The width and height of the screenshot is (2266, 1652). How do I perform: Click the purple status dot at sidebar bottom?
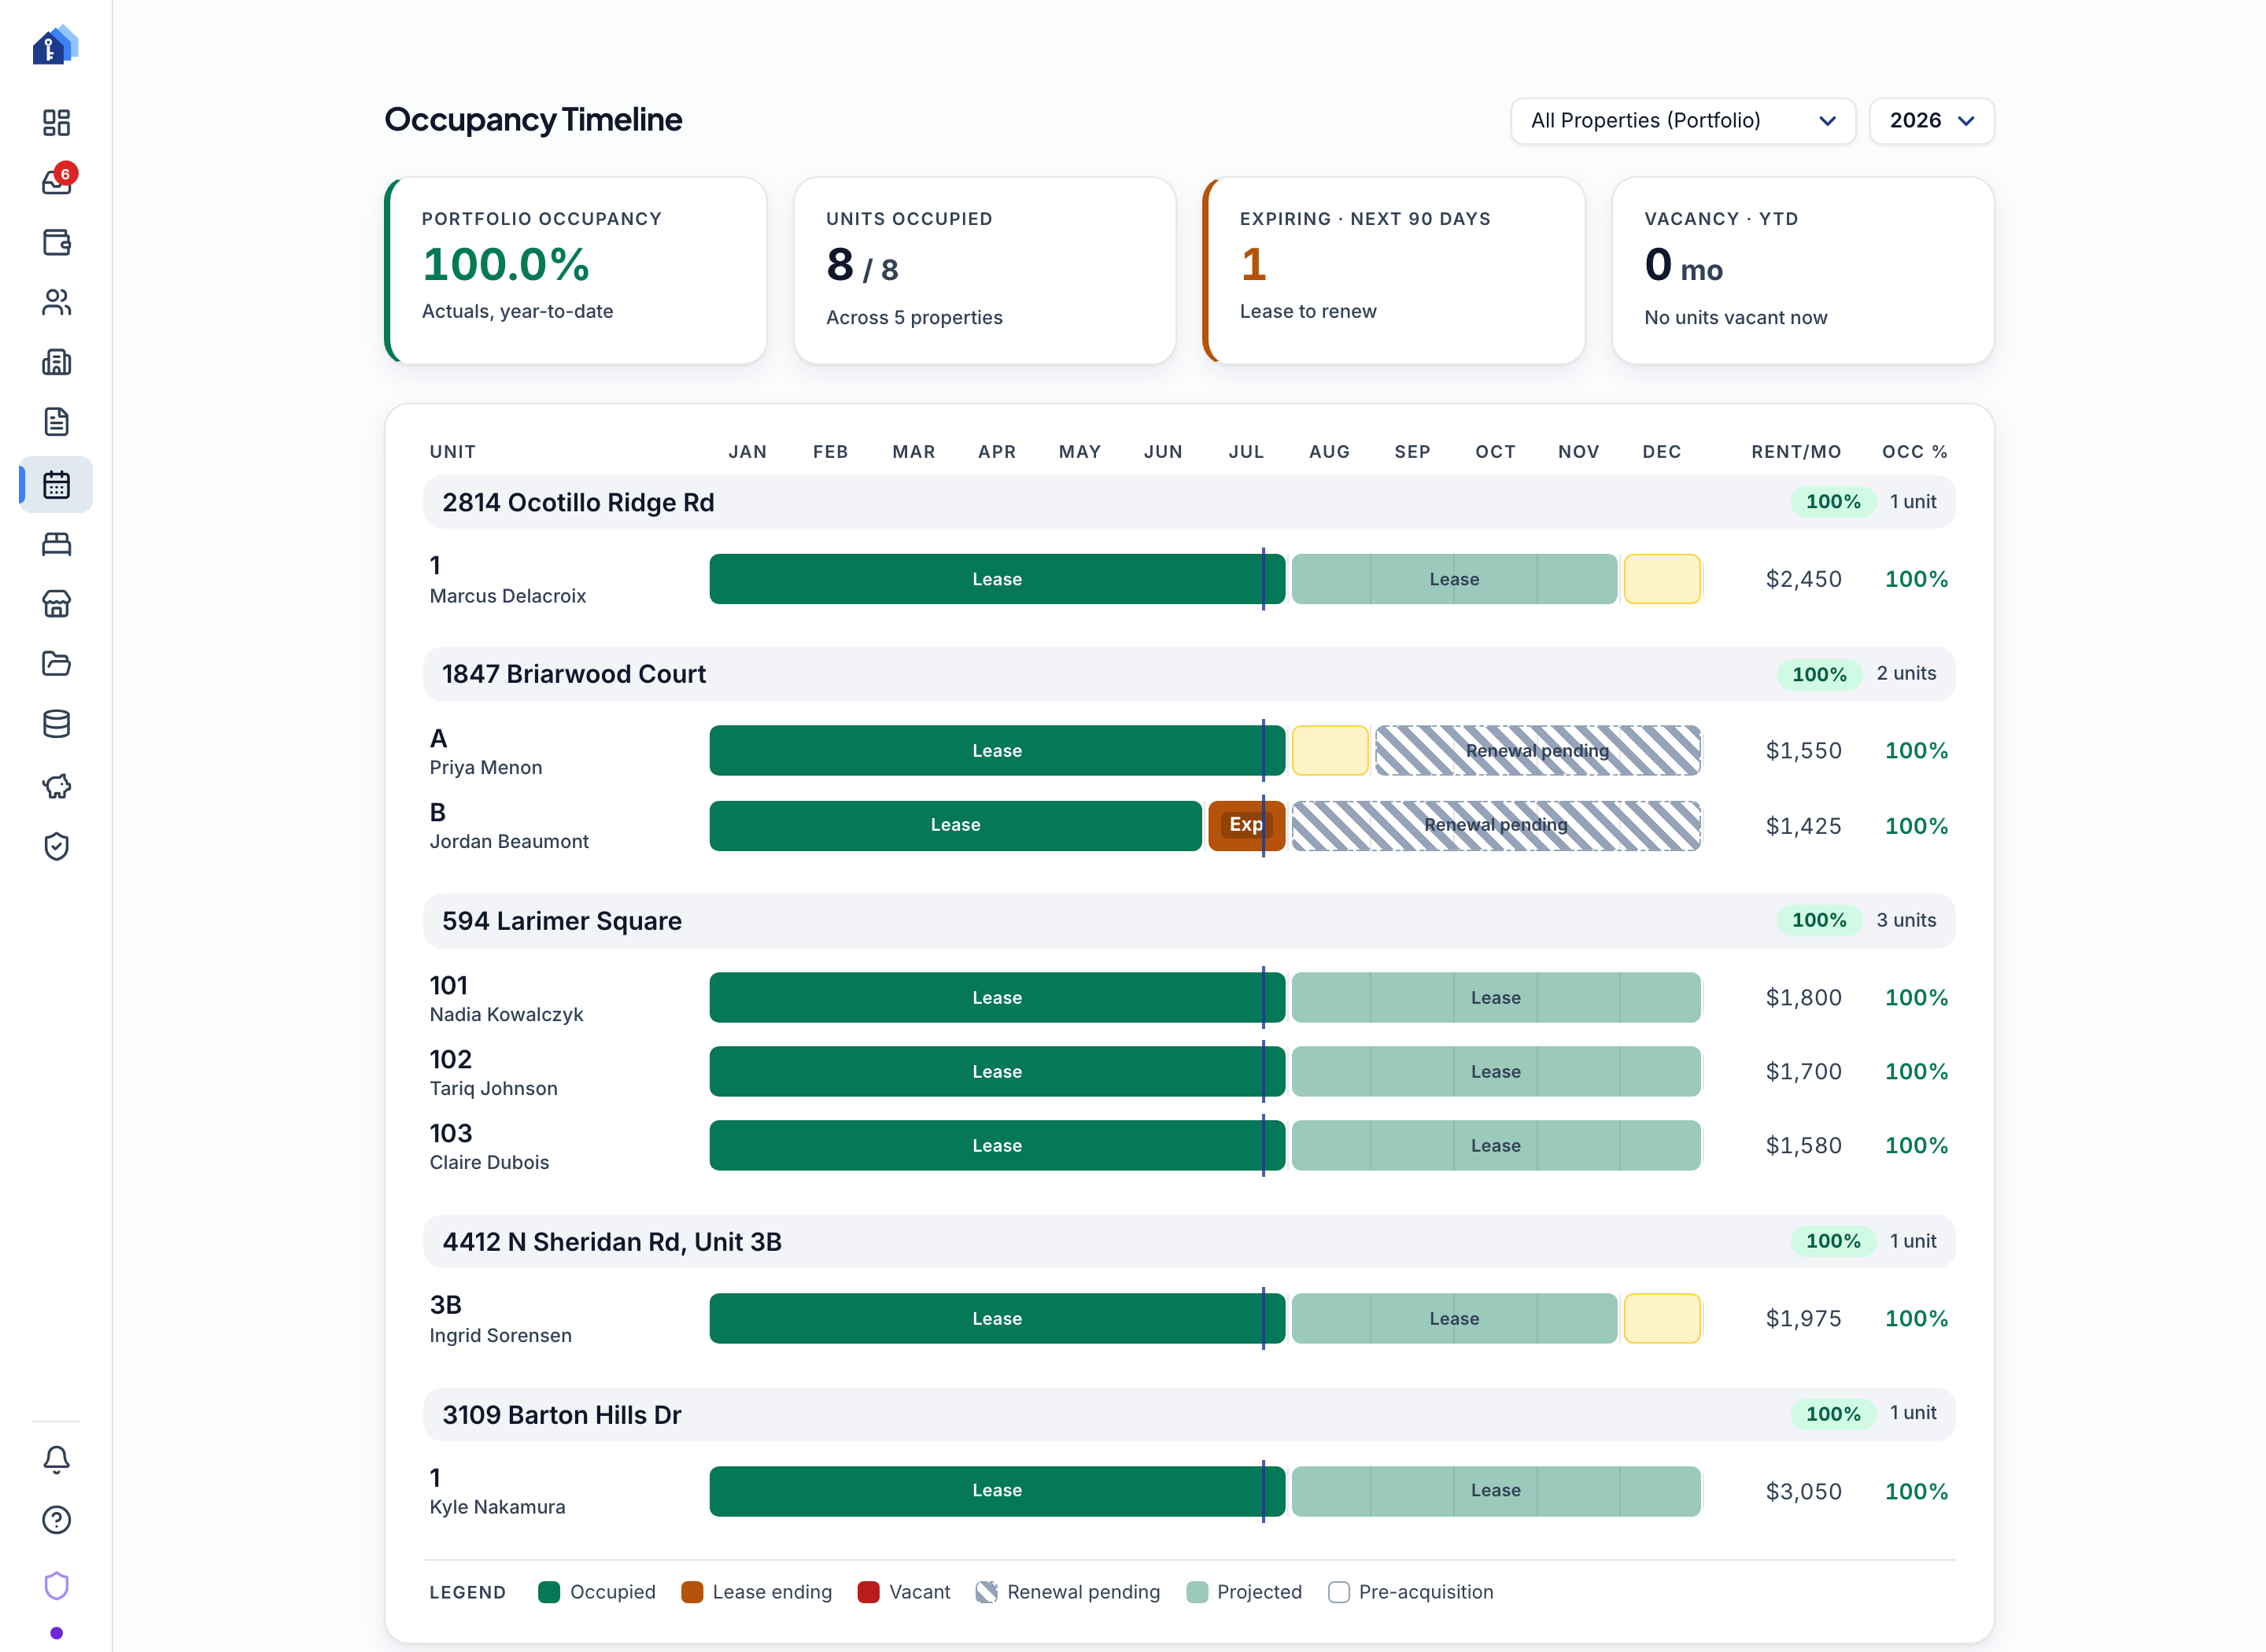(x=56, y=1633)
